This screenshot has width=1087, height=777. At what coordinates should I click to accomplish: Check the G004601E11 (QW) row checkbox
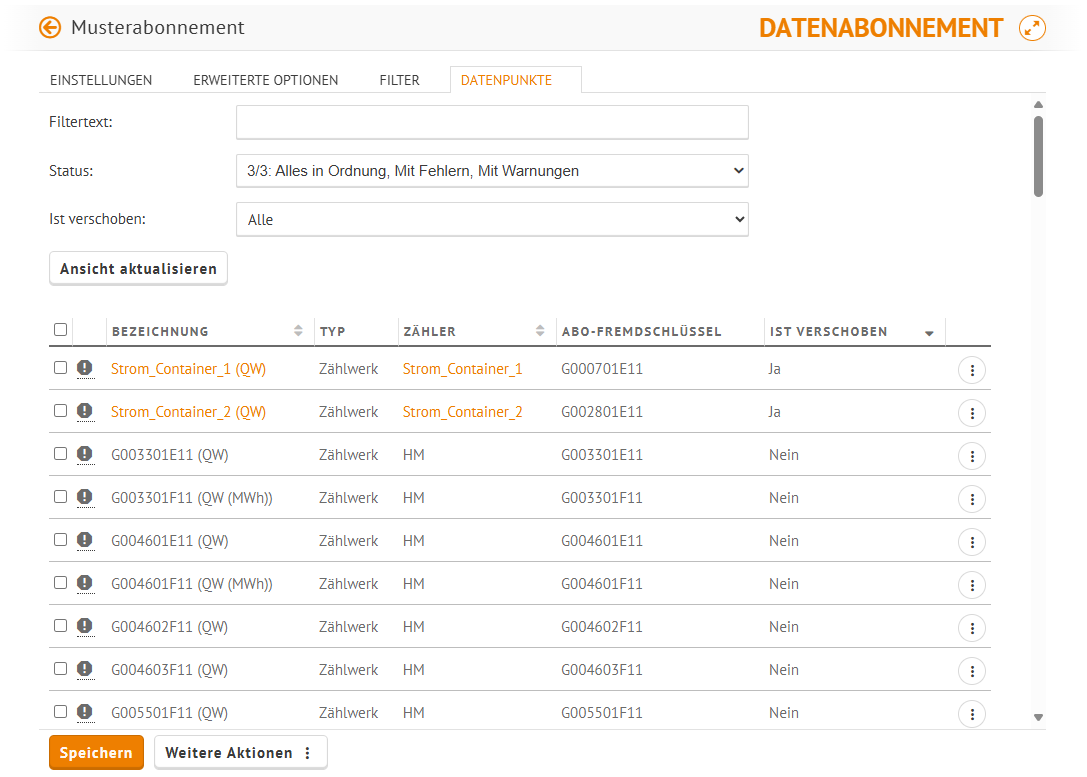[60, 539]
